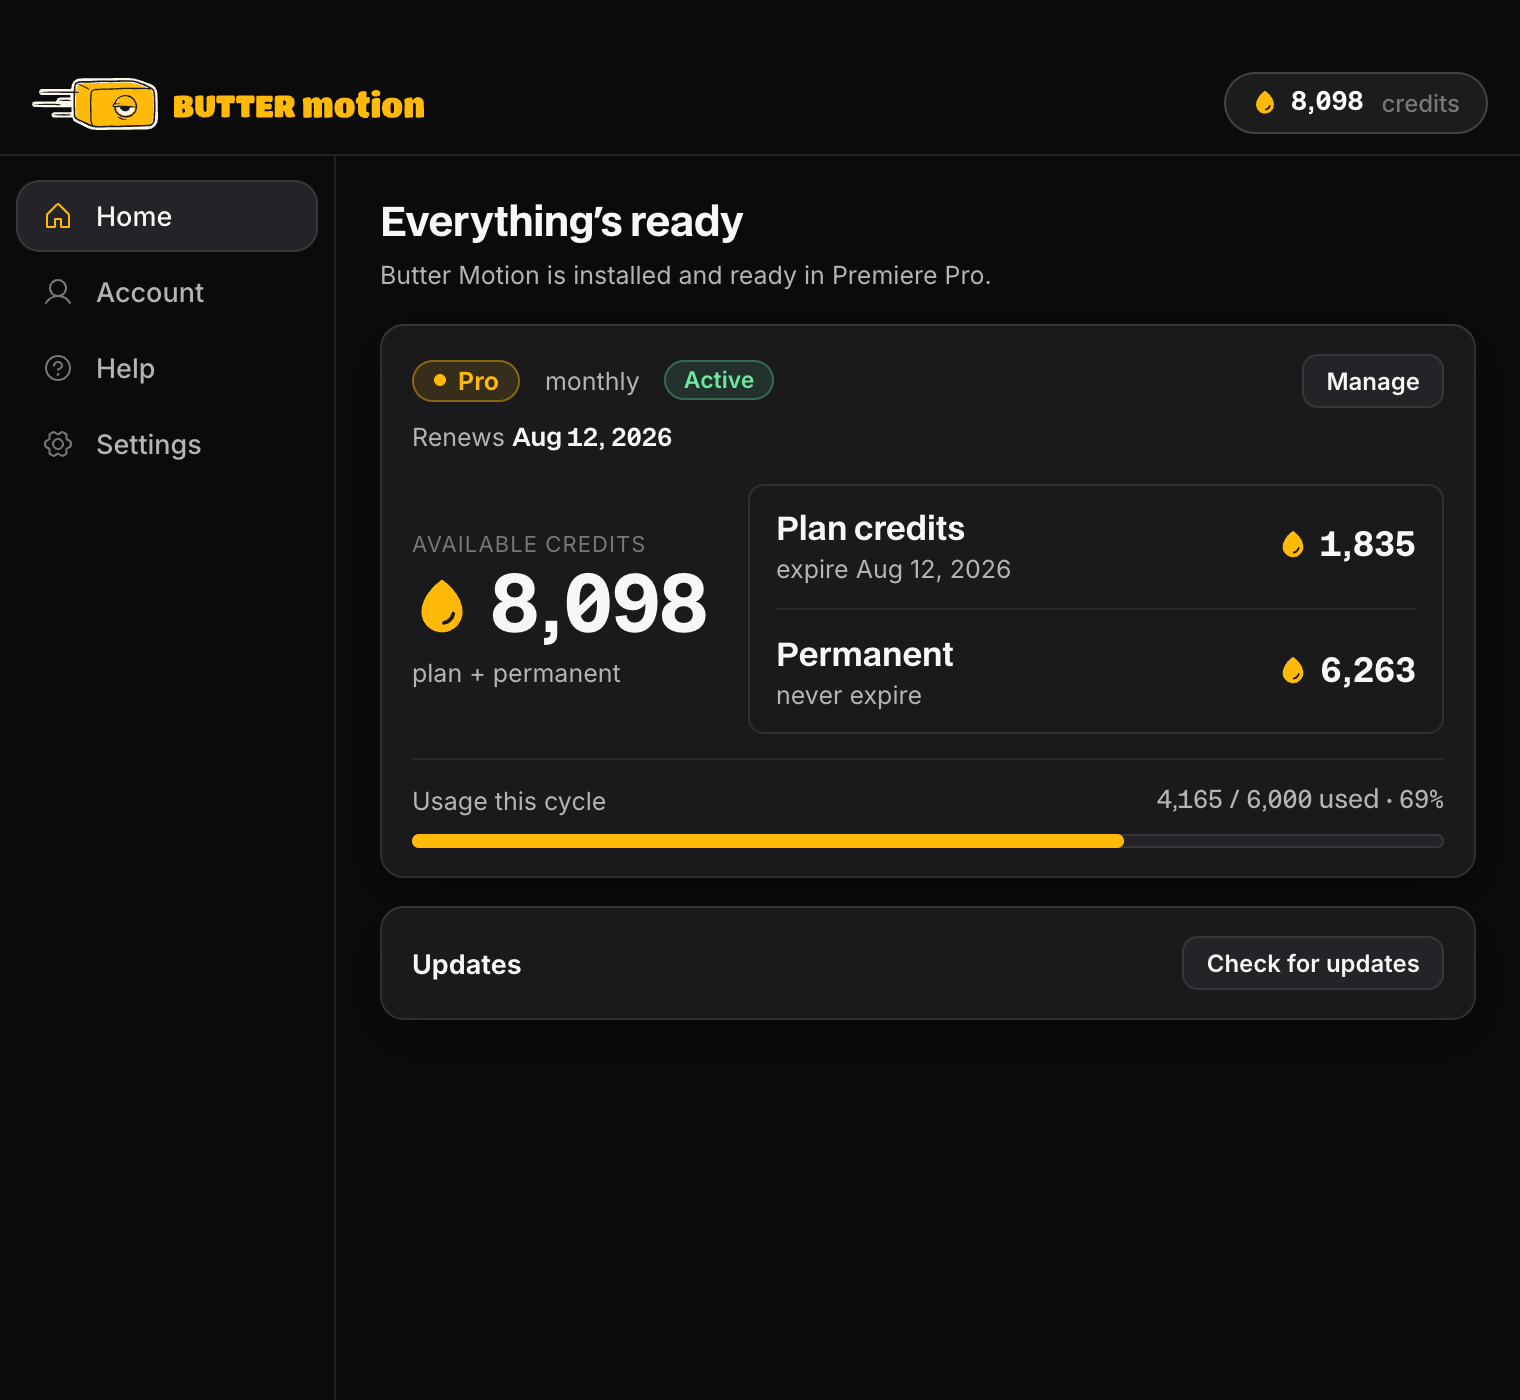Click the permanent credits value 6,263
1520x1400 pixels.
[x=1368, y=670]
